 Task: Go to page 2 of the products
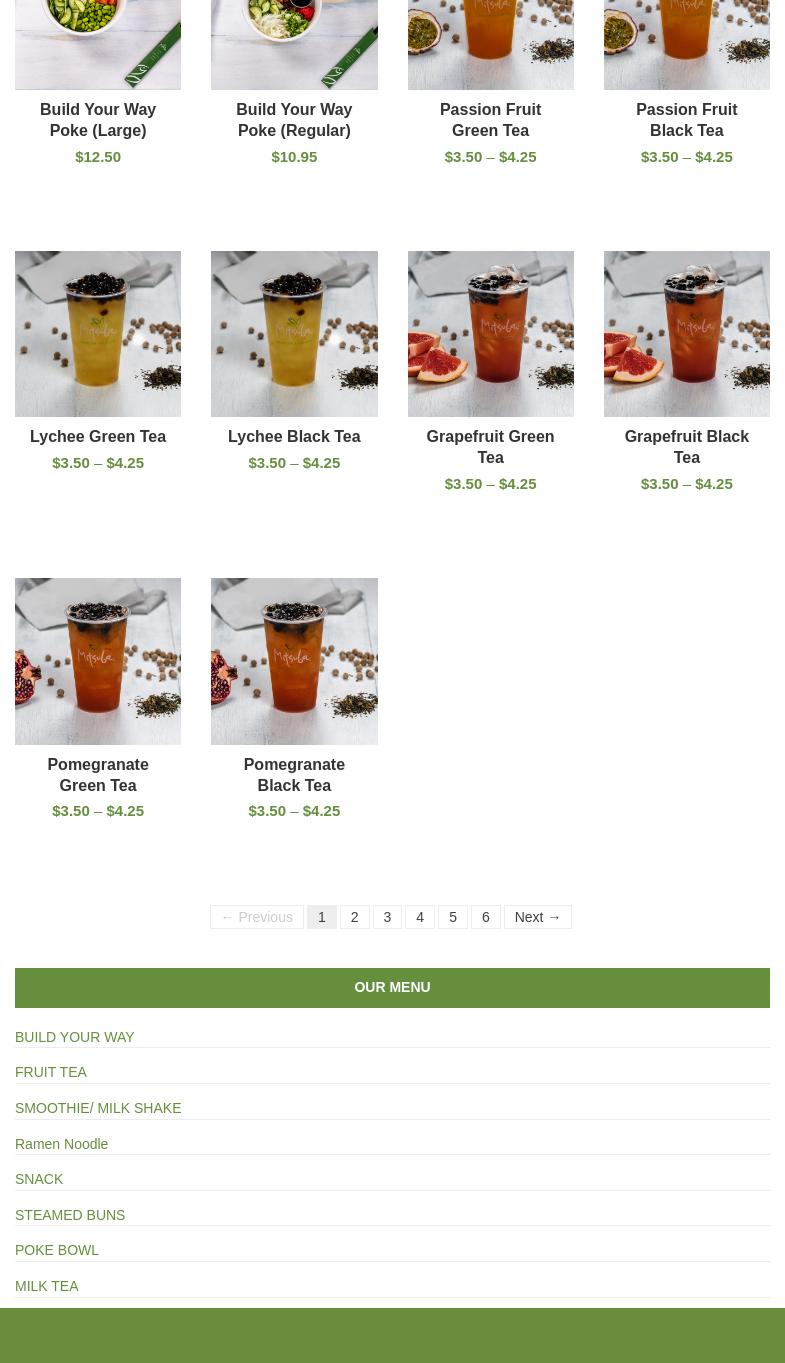[x=354, y=917]
